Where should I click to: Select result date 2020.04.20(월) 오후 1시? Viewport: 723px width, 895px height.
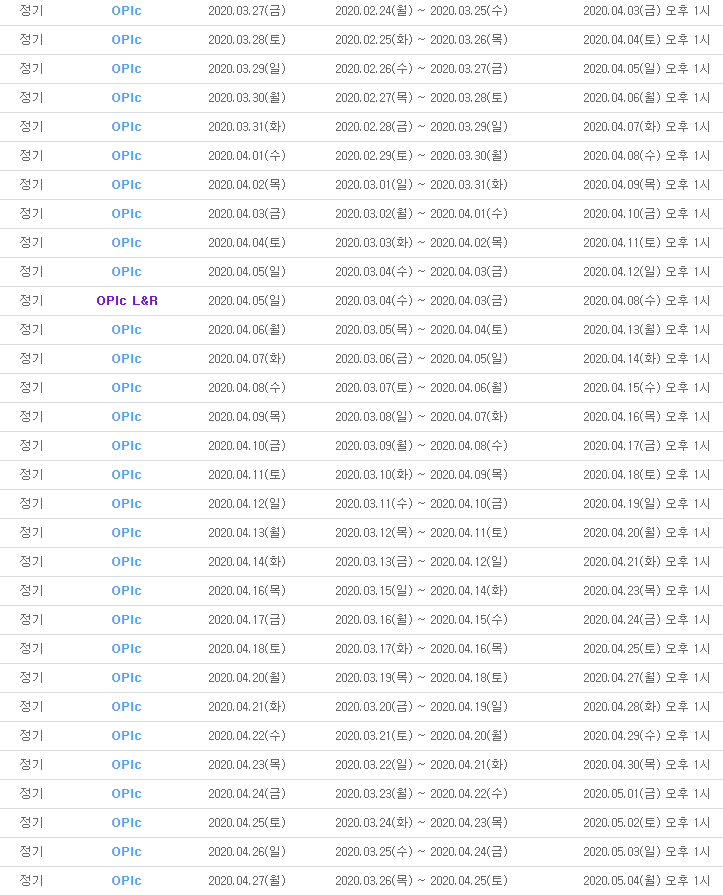[647, 533]
